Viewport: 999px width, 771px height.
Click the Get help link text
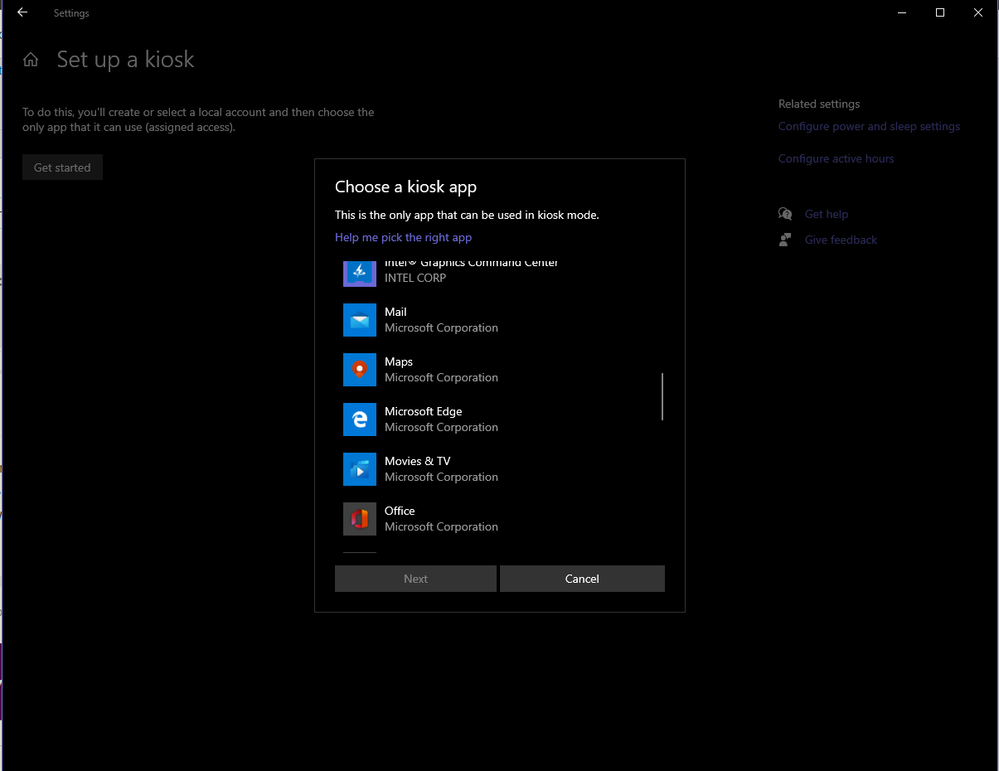coord(826,214)
